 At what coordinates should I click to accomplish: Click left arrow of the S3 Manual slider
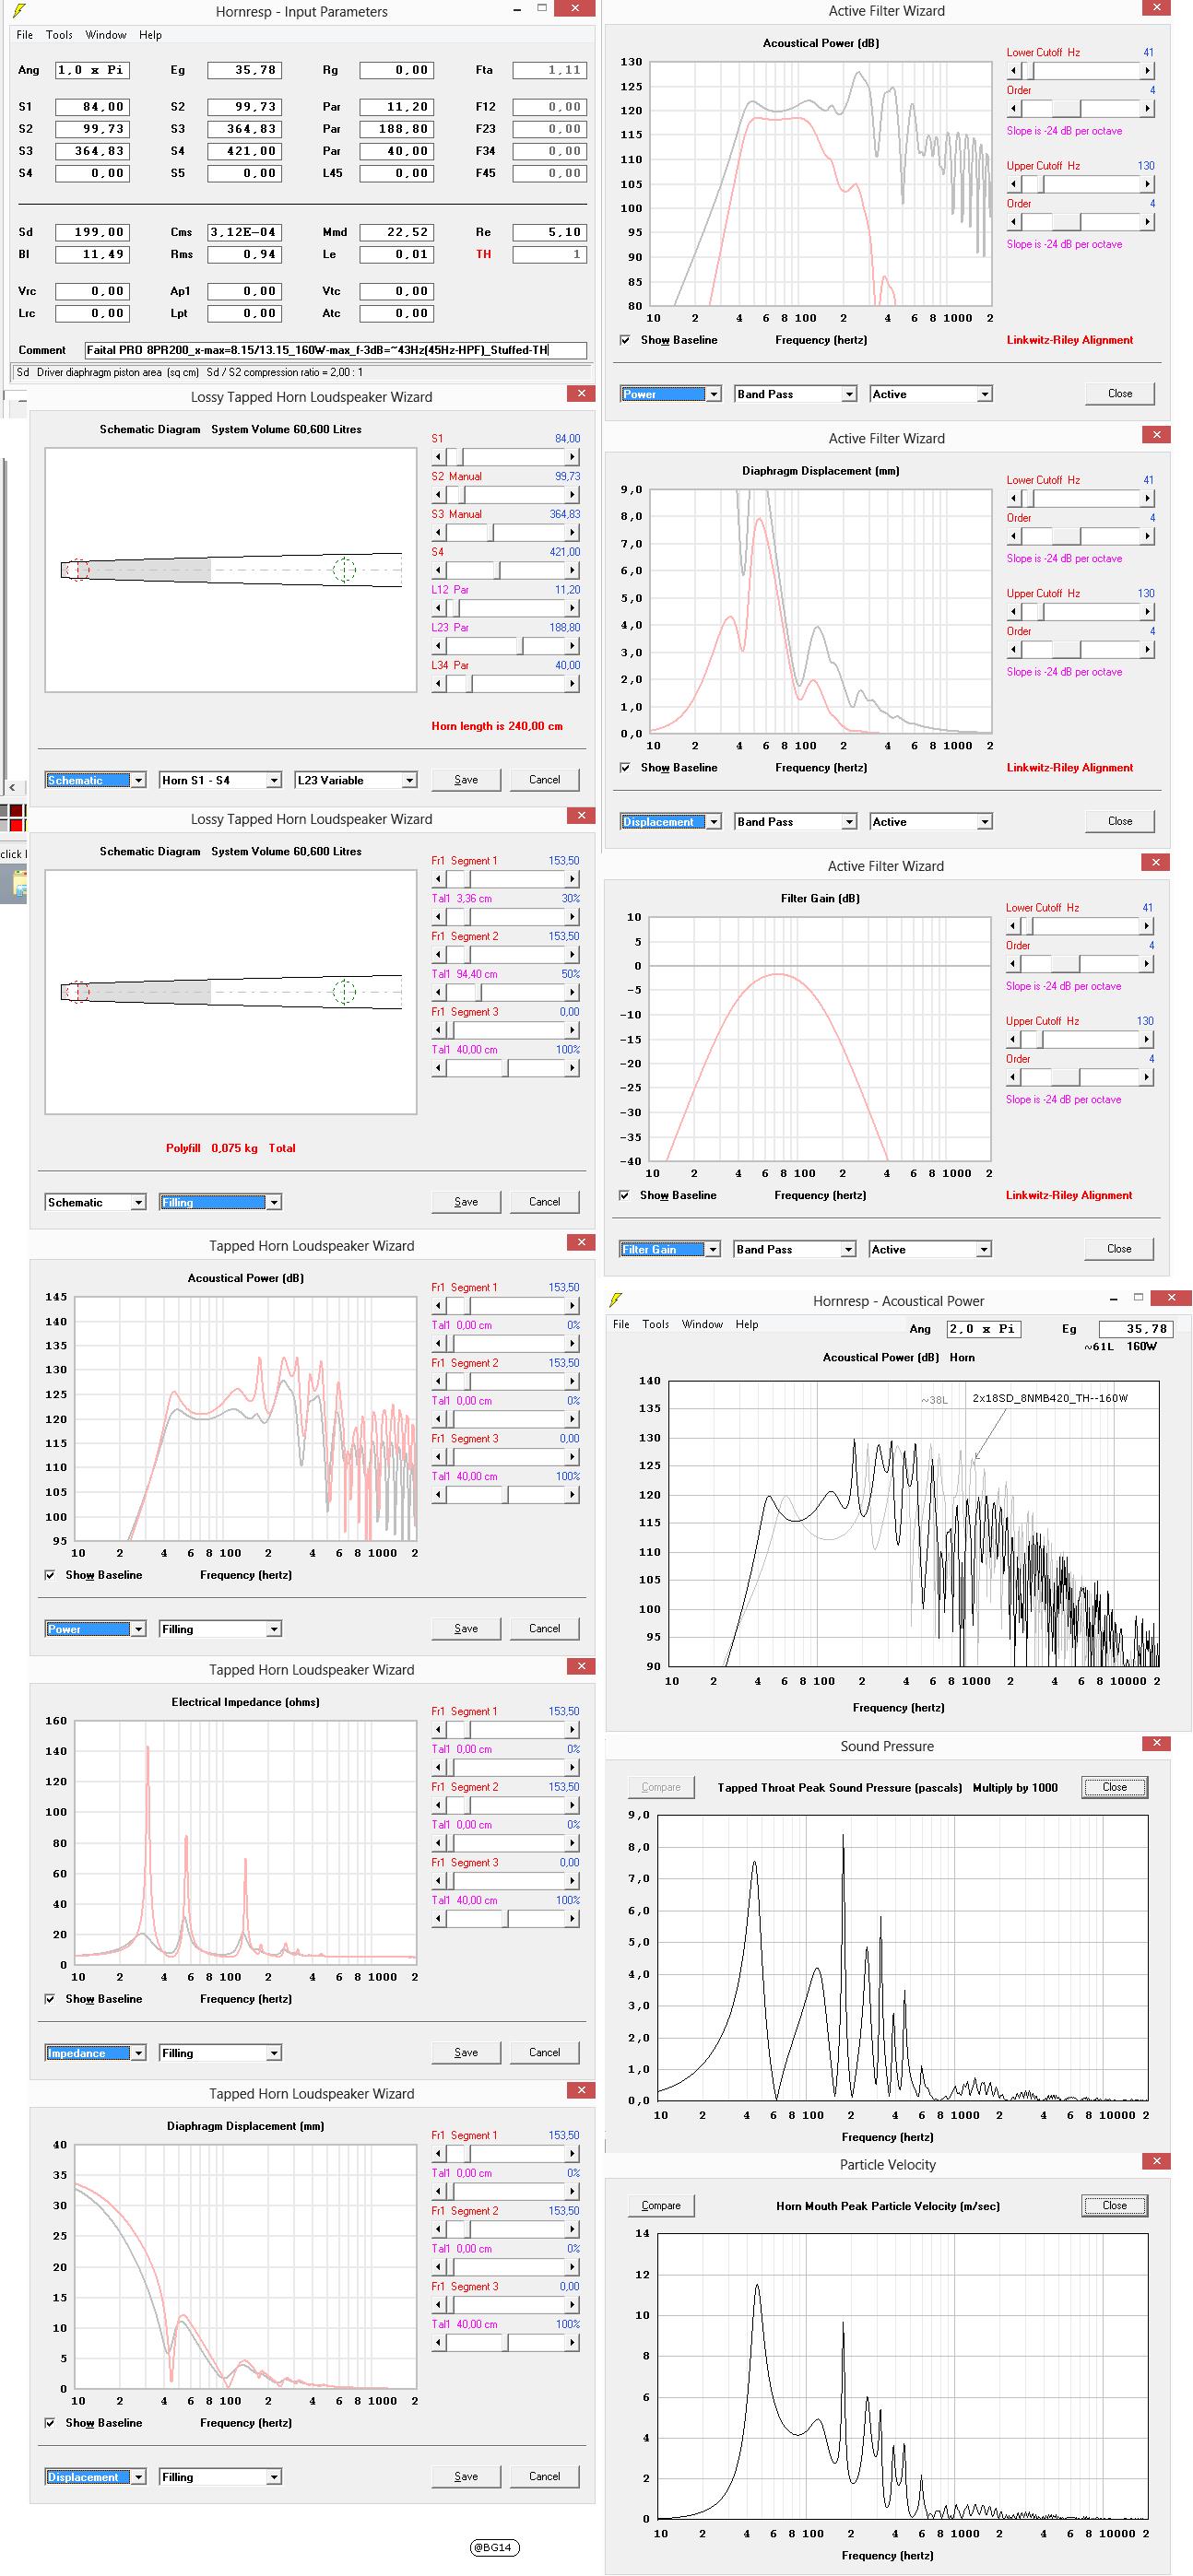pyautogui.click(x=438, y=532)
